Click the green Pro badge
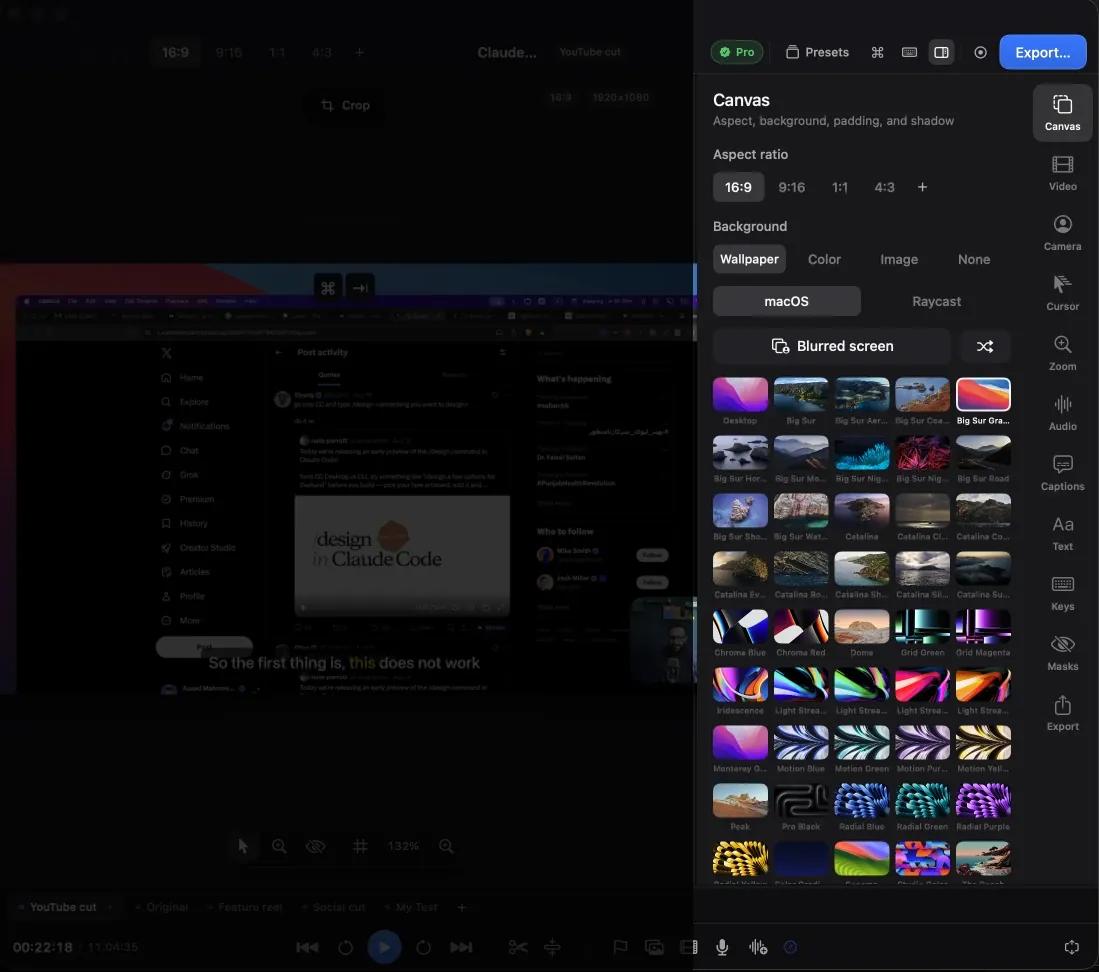This screenshot has width=1099, height=972. pyautogui.click(x=737, y=53)
